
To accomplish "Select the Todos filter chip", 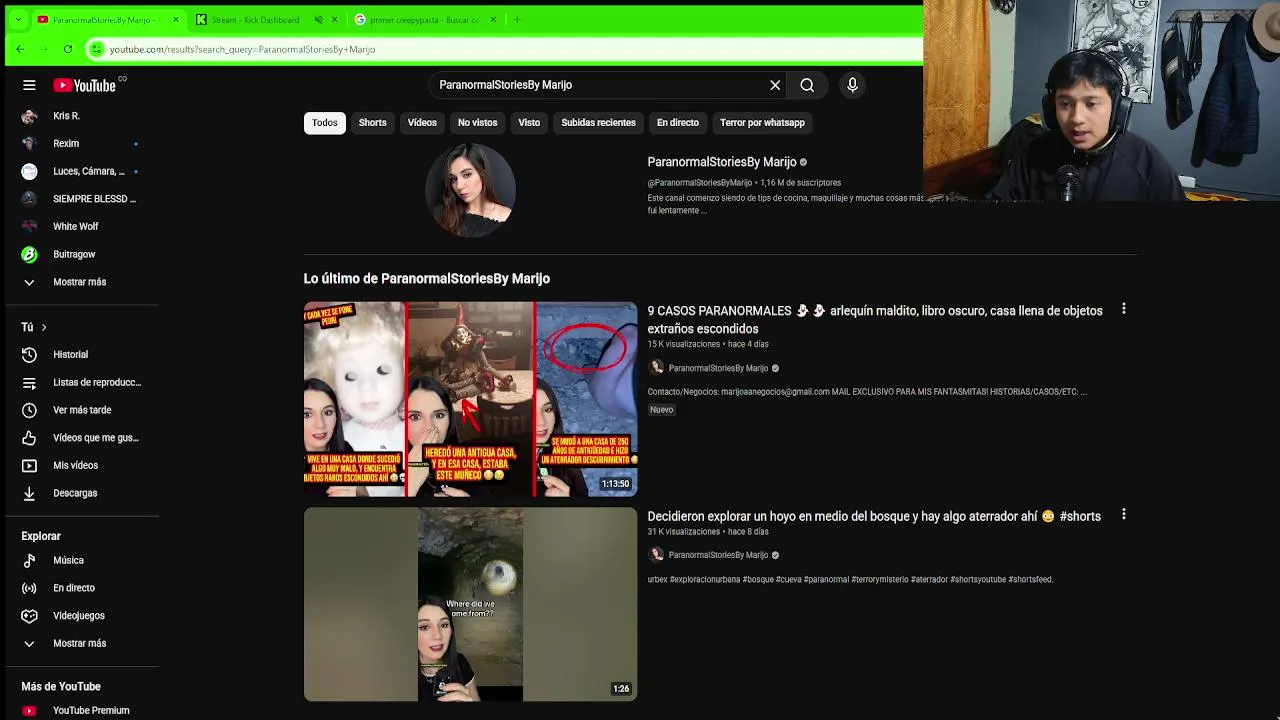I will click(x=324, y=123).
